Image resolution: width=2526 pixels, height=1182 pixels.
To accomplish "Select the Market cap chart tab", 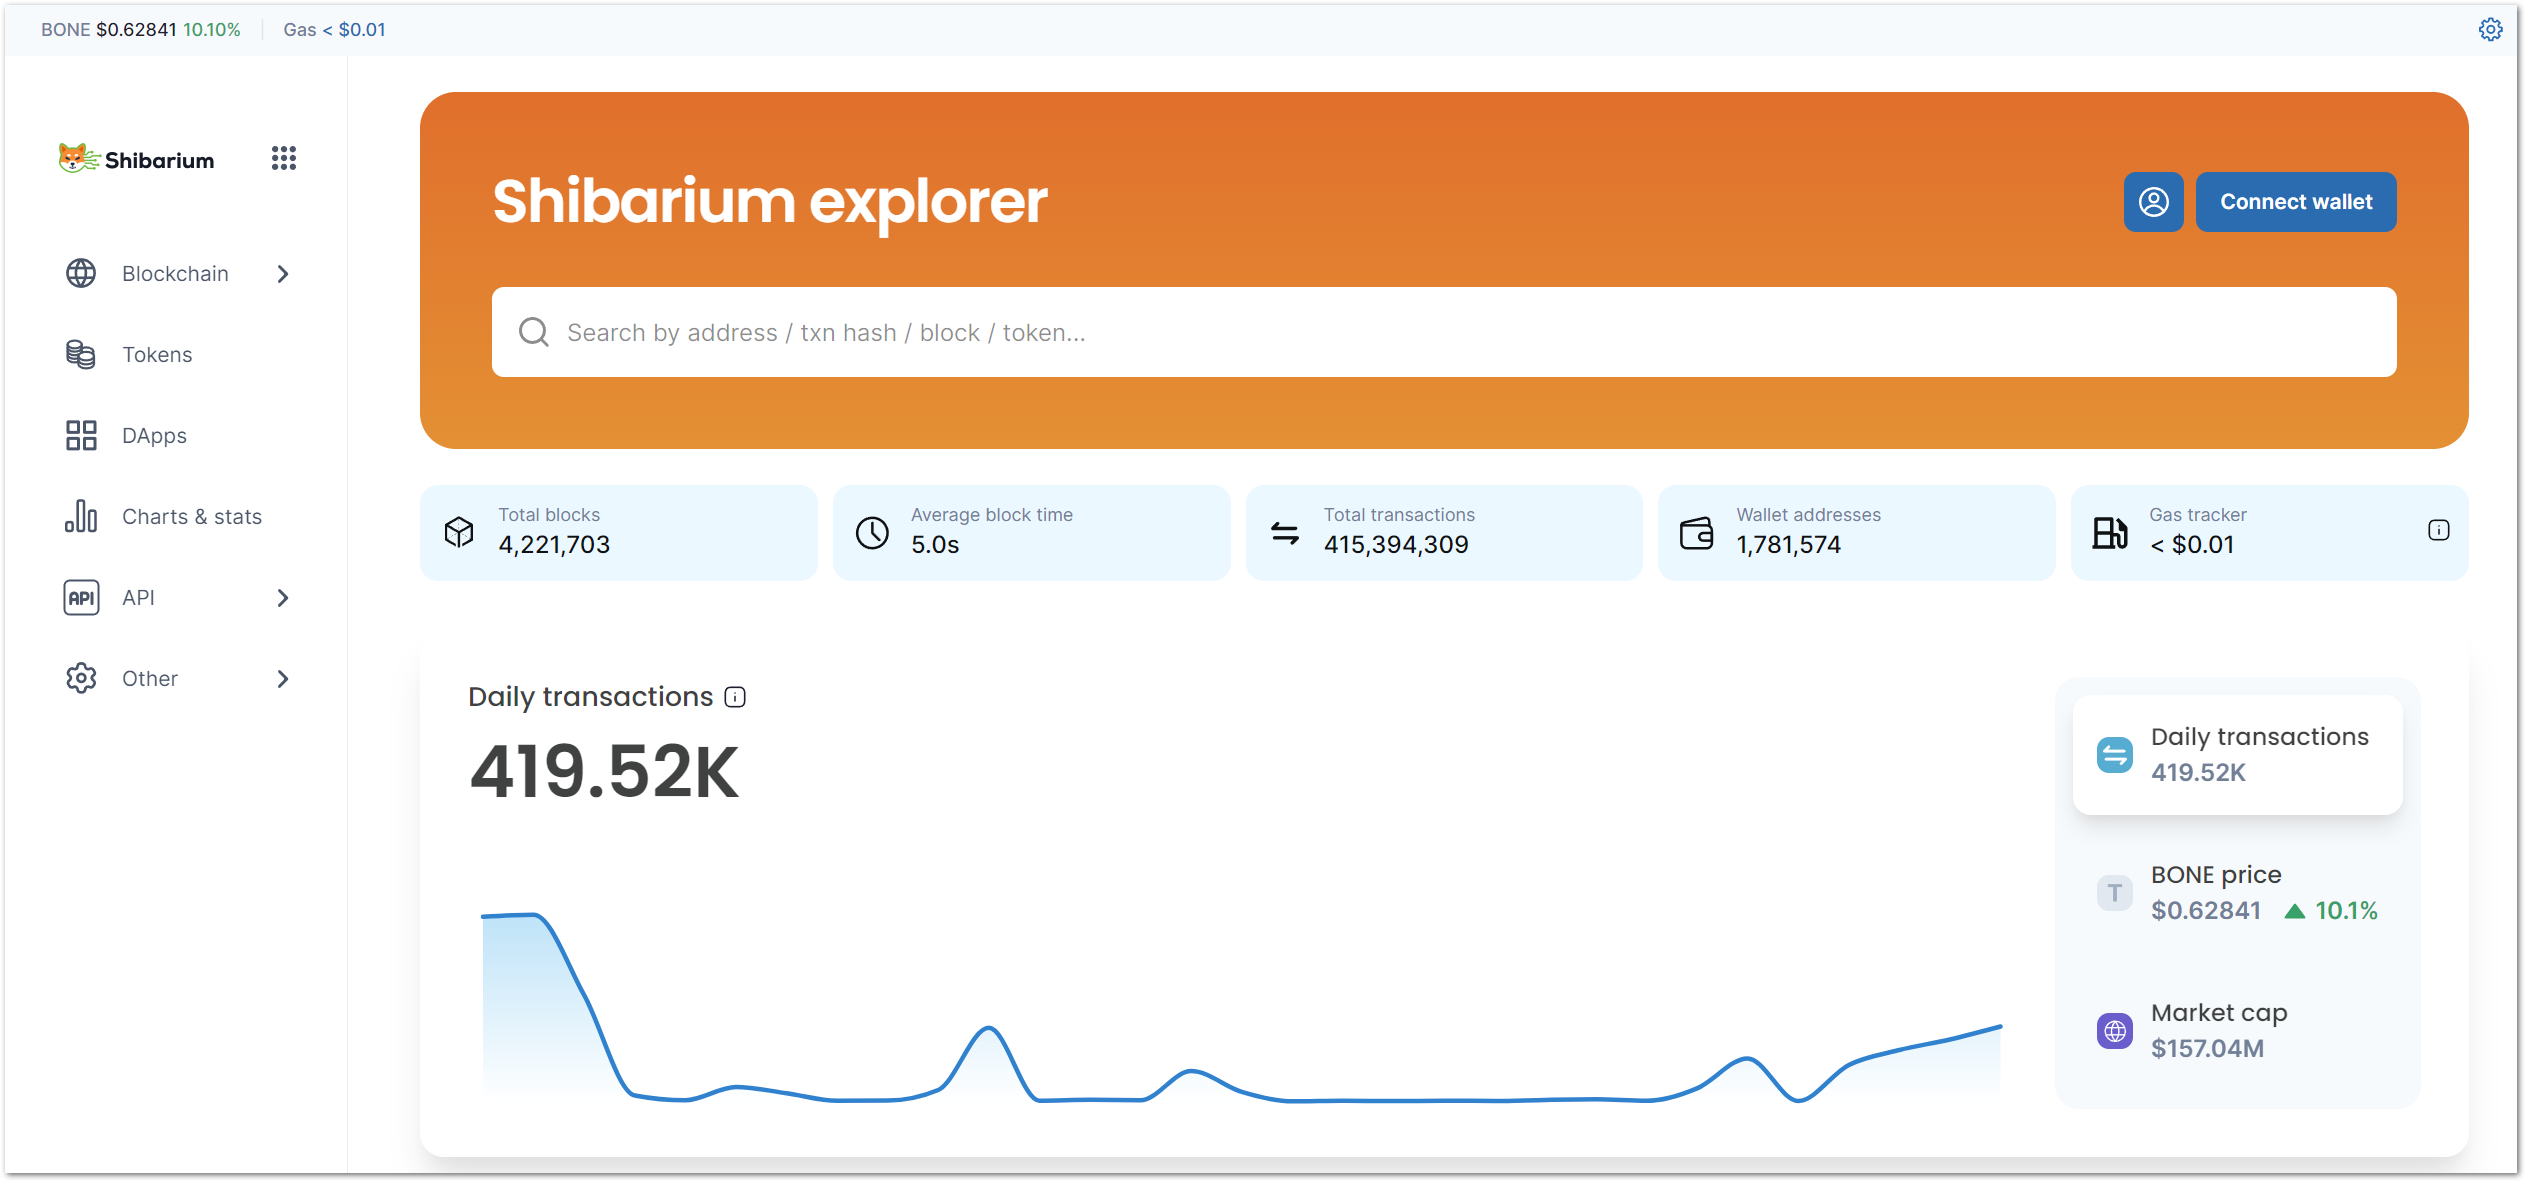I will pos(2237,1031).
